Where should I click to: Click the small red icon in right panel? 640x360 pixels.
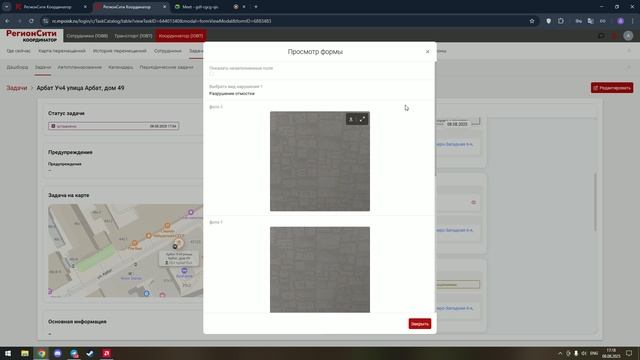[x=473, y=202]
